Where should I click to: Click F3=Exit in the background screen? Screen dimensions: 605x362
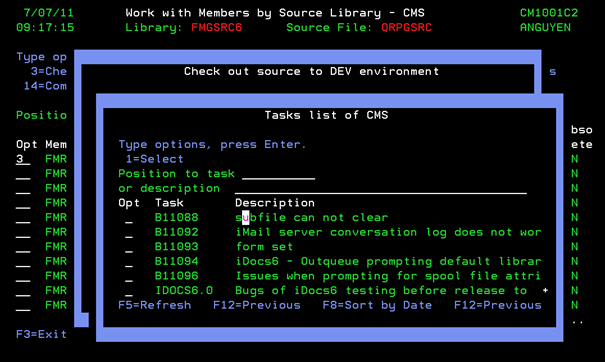[x=41, y=334]
